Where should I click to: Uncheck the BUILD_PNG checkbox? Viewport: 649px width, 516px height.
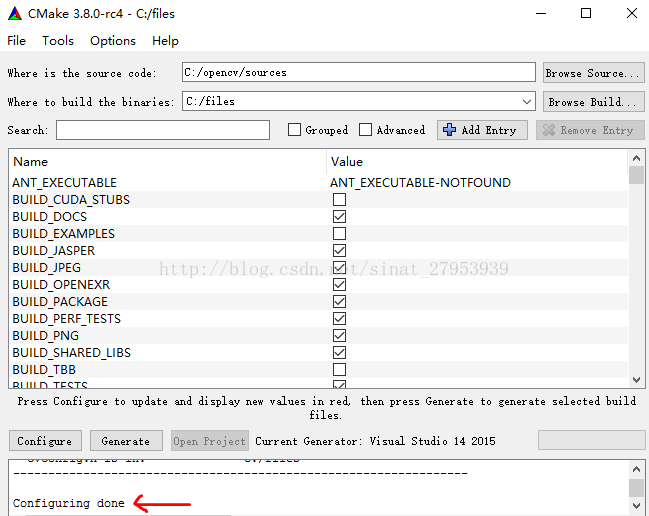339,335
